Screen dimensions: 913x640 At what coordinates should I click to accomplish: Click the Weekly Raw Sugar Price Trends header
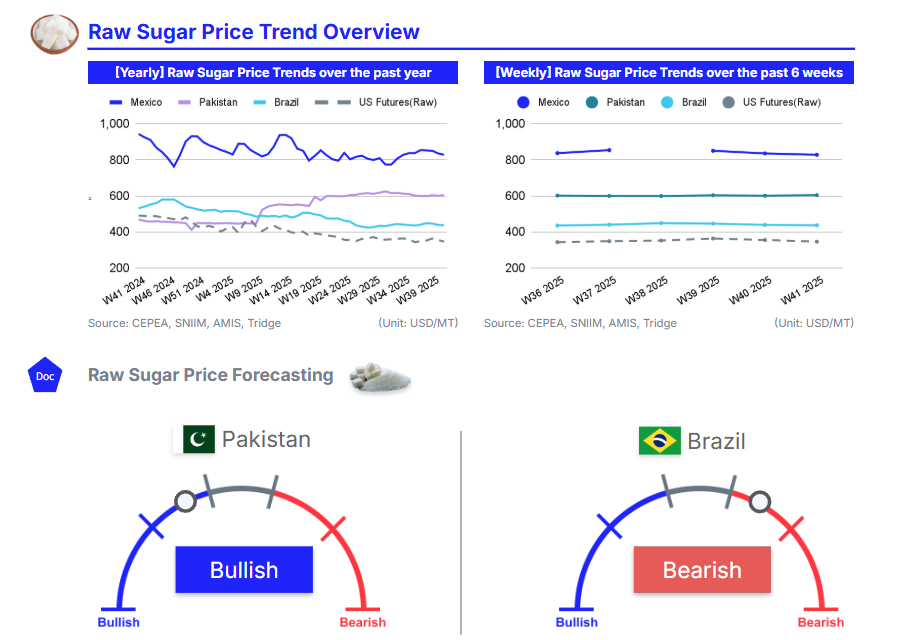pyautogui.click(x=669, y=72)
